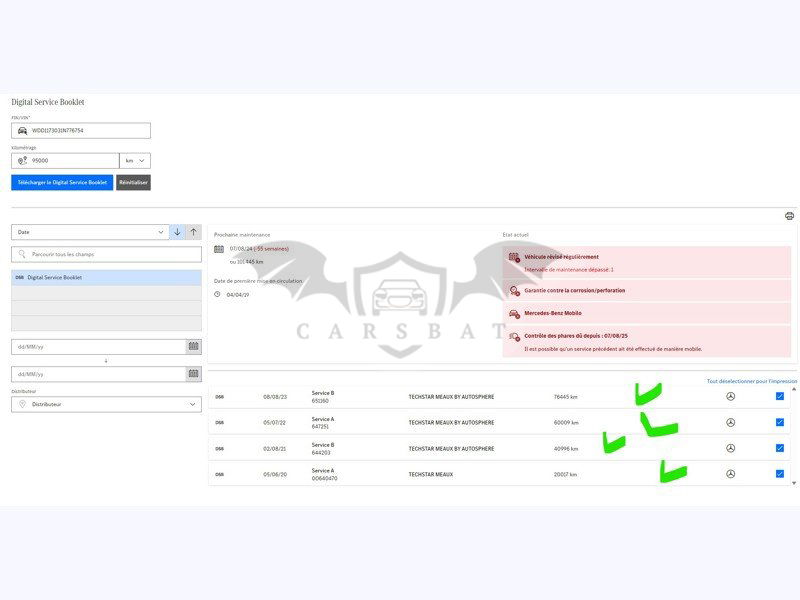Open the km unit dropdown

click(135, 160)
